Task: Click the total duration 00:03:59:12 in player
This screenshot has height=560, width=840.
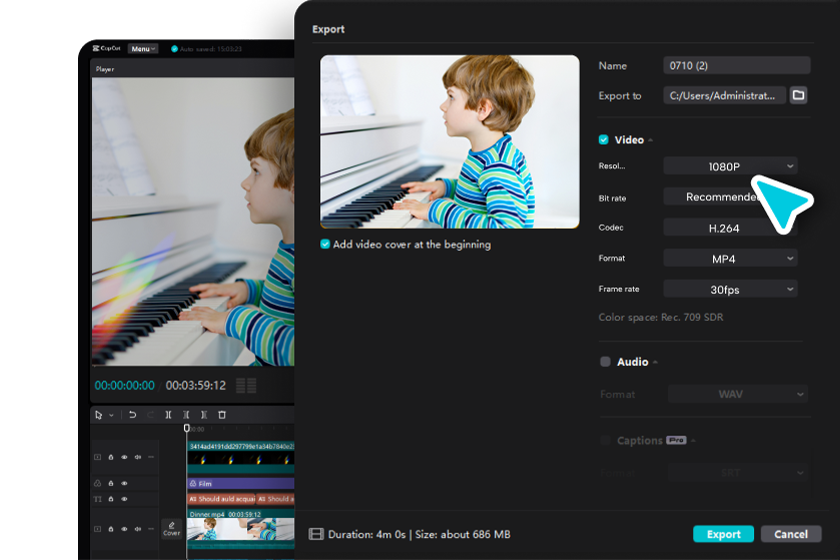Action: pos(196,385)
